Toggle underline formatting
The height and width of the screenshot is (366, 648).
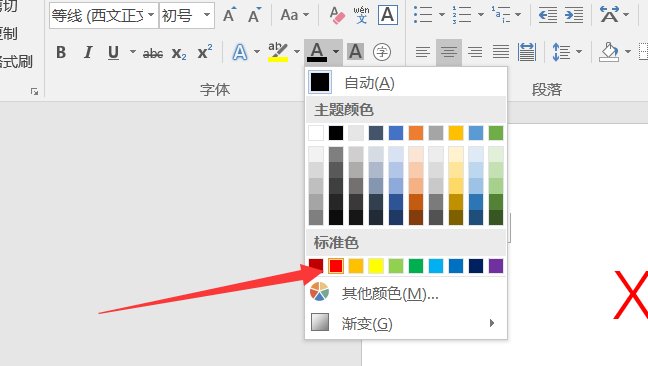click(113, 52)
